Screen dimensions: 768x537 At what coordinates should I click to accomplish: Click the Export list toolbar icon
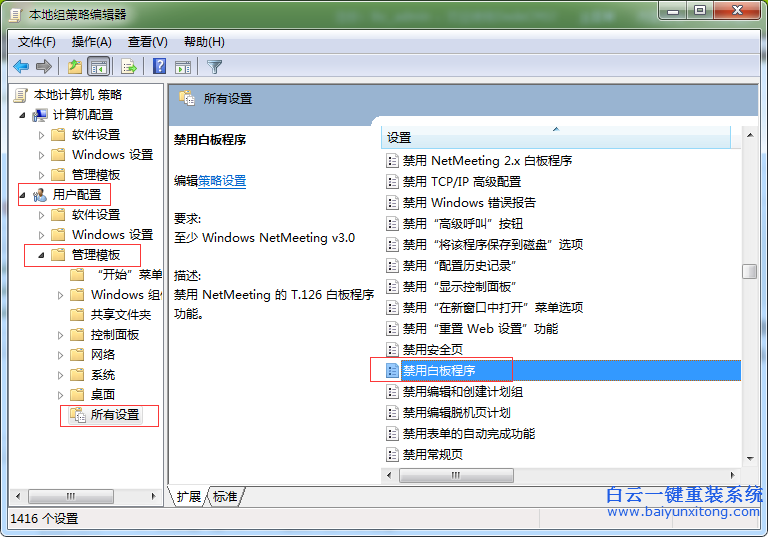[129, 66]
